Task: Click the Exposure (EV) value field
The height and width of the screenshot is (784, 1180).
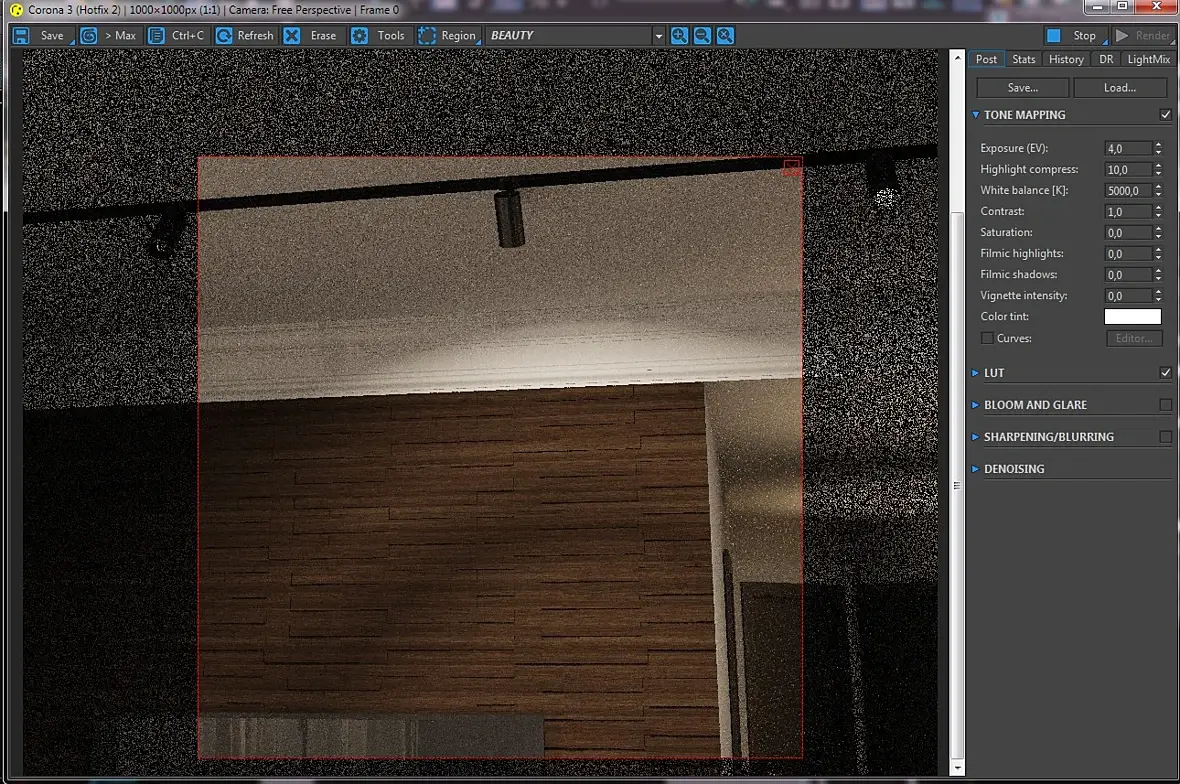Action: [1128, 149]
